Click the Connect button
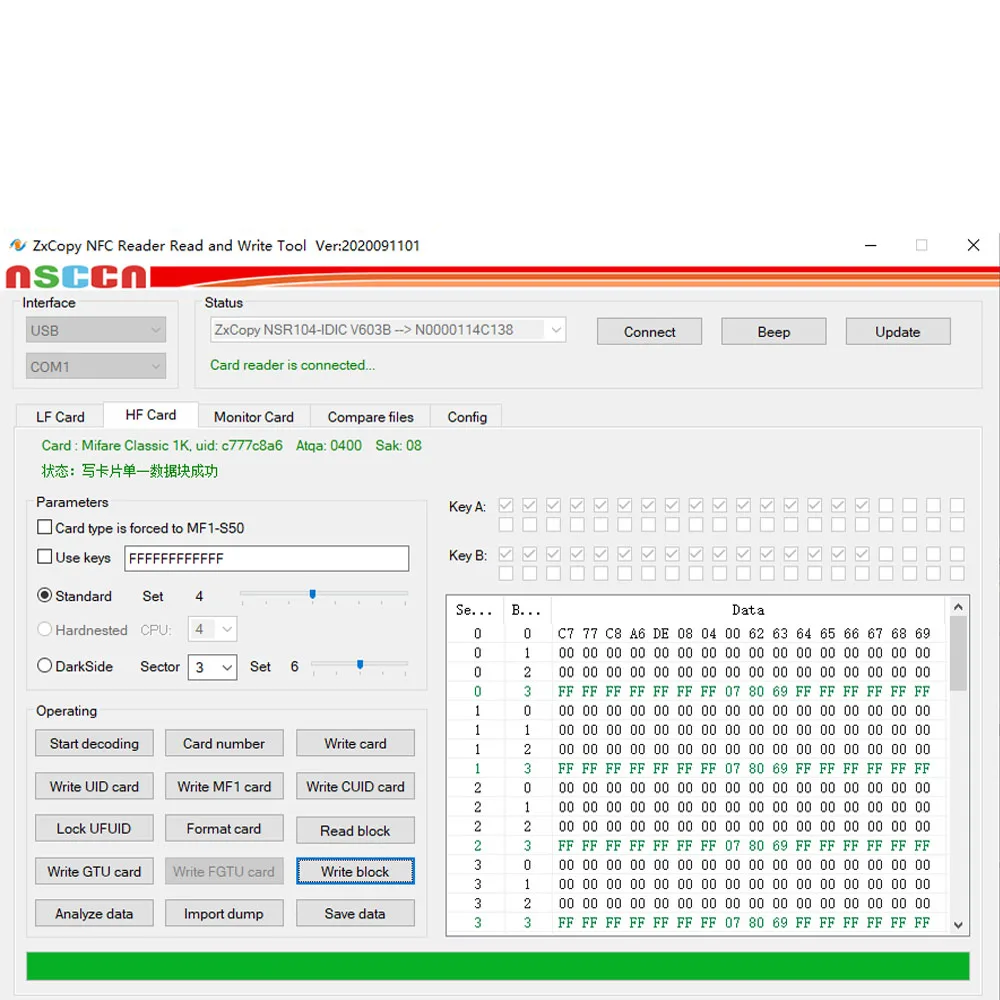 pyautogui.click(x=649, y=332)
